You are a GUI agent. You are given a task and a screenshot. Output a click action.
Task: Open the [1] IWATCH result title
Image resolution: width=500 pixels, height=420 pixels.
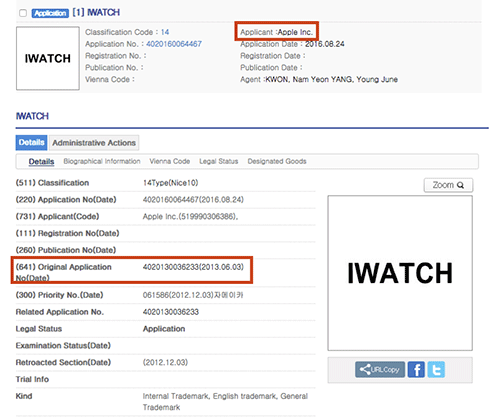click(x=96, y=13)
